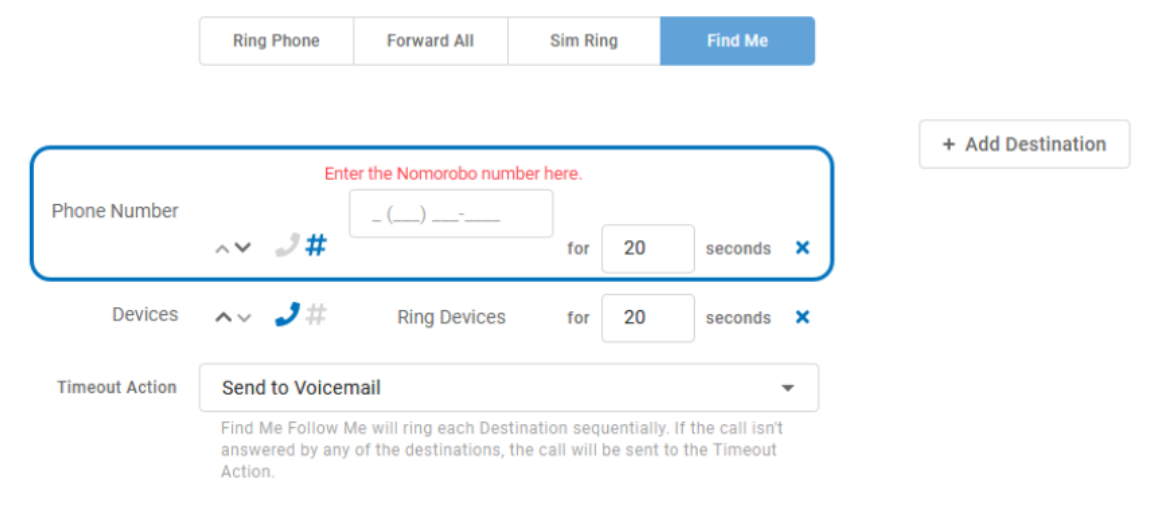Open the Timeout Action dropdown
Viewport: 1155px width, 514px height.
point(508,387)
